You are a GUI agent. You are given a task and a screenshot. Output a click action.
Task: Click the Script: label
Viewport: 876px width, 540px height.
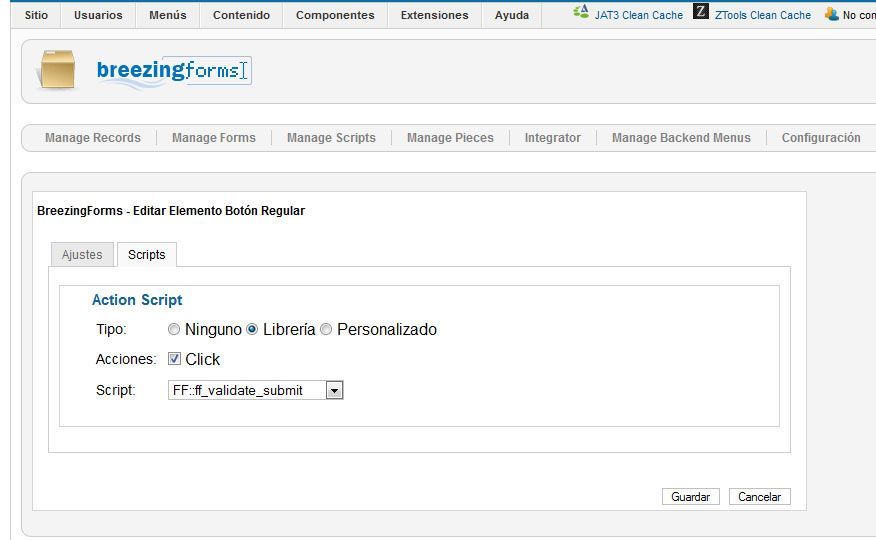pyautogui.click(x=116, y=390)
